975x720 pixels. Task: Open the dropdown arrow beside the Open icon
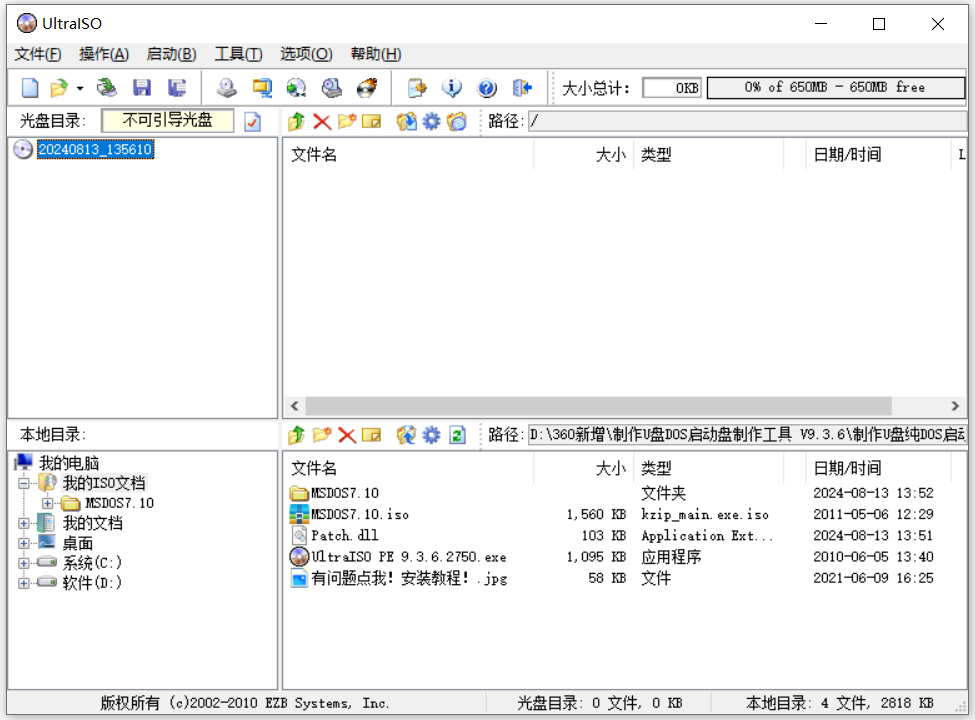[x=80, y=88]
